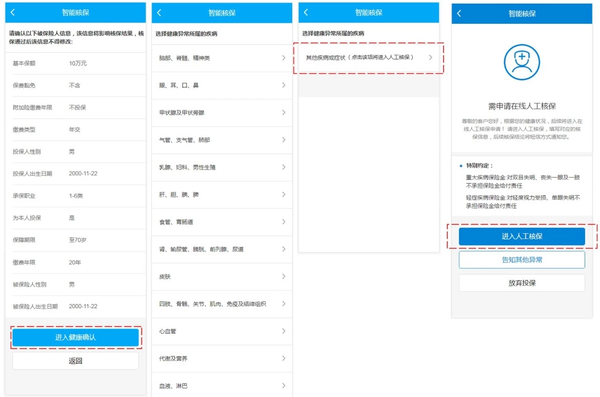Click the 20年 payment term value

coord(75,262)
